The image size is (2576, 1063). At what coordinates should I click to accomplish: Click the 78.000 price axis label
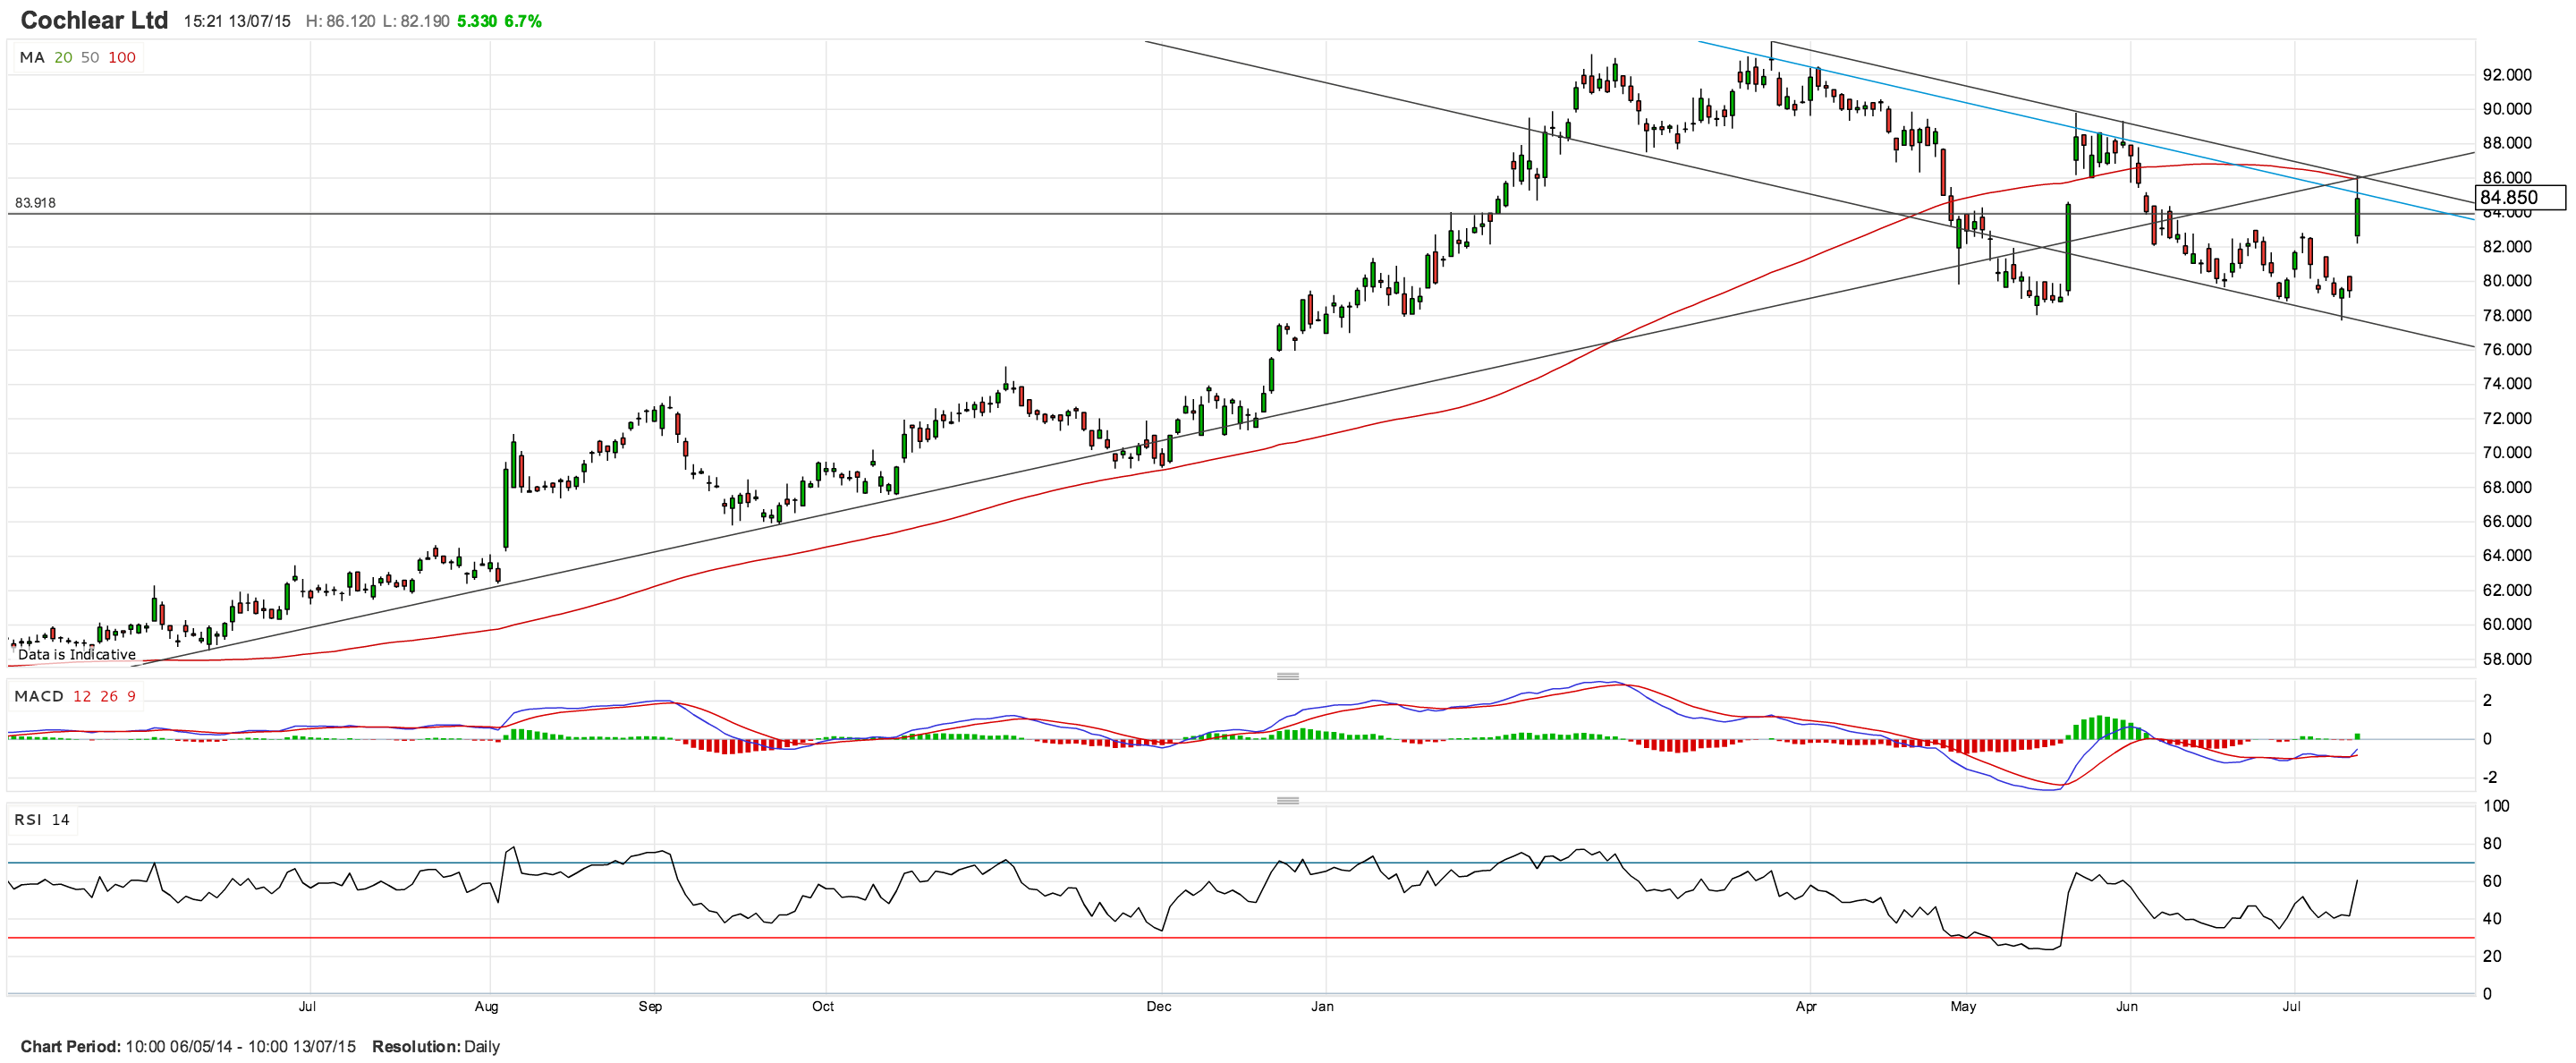point(2507,316)
